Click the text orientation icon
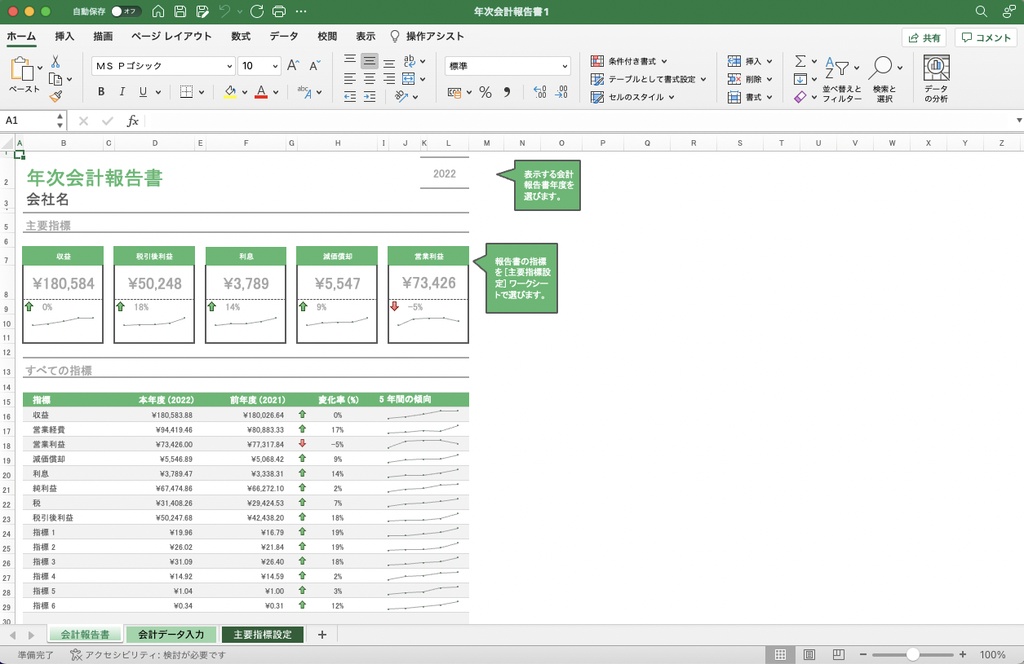This screenshot has height=664, width=1024. [x=401, y=97]
